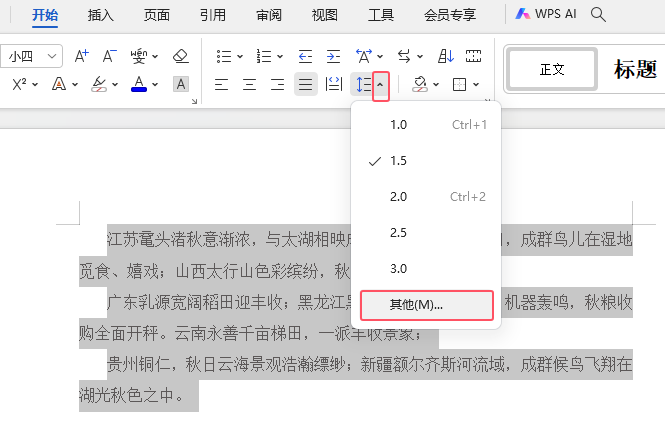Screen dimensions: 665x444
Task: Expand the text effects dropdown arrow
Action: [75, 84]
